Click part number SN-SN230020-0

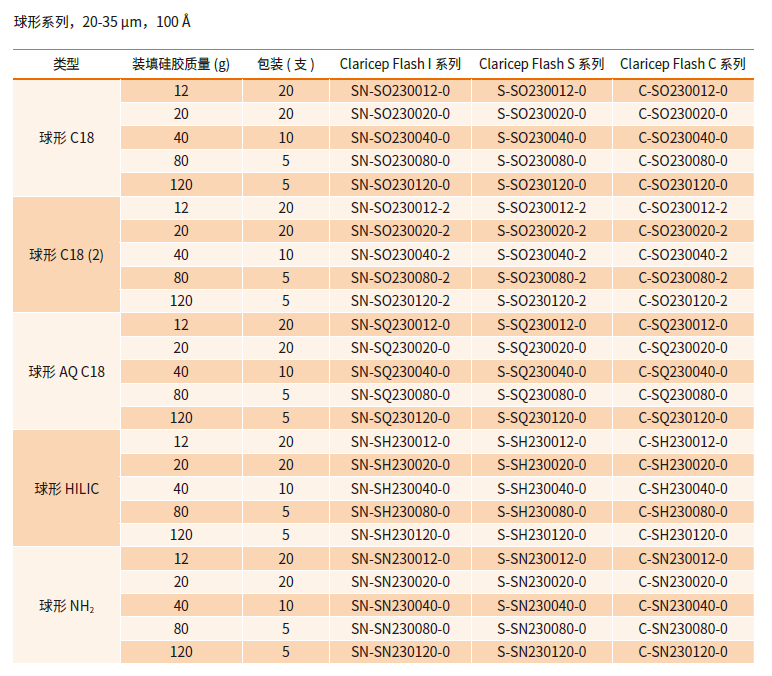click(400, 582)
